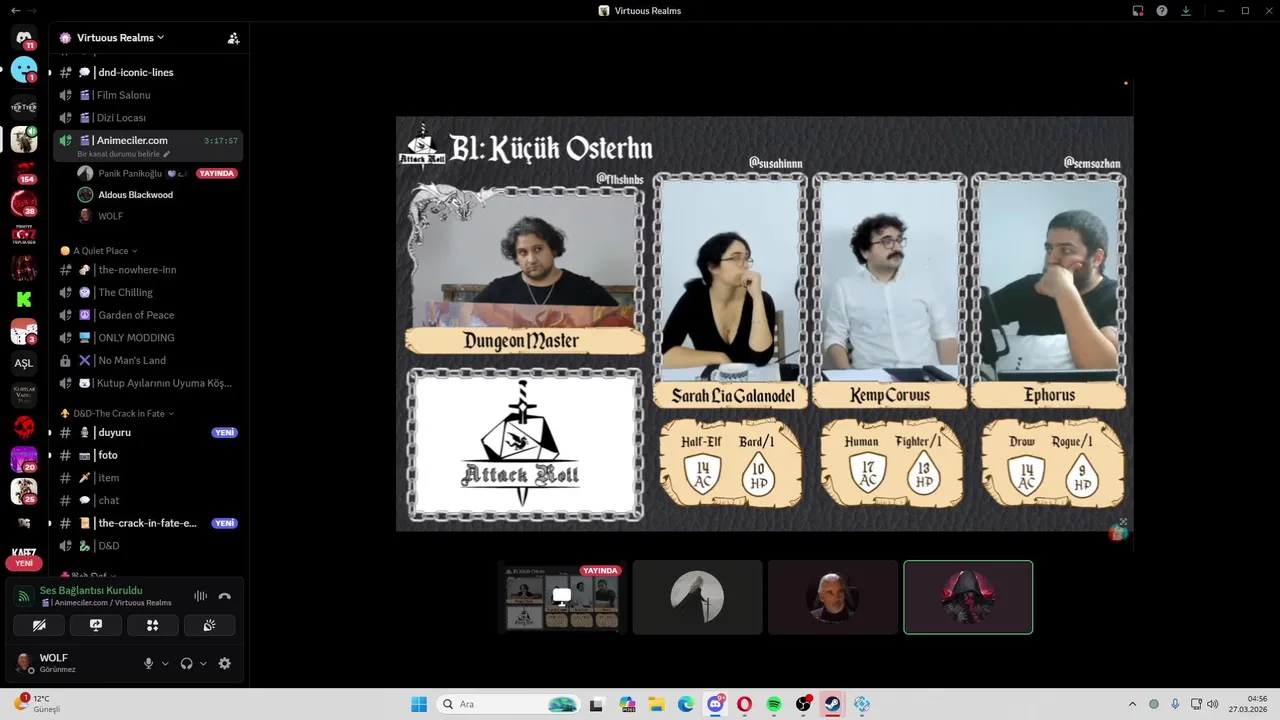This screenshot has height=720, width=1280.
Task: Open the the-nowhere-inn channel
Action: pyautogui.click(x=148, y=270)
